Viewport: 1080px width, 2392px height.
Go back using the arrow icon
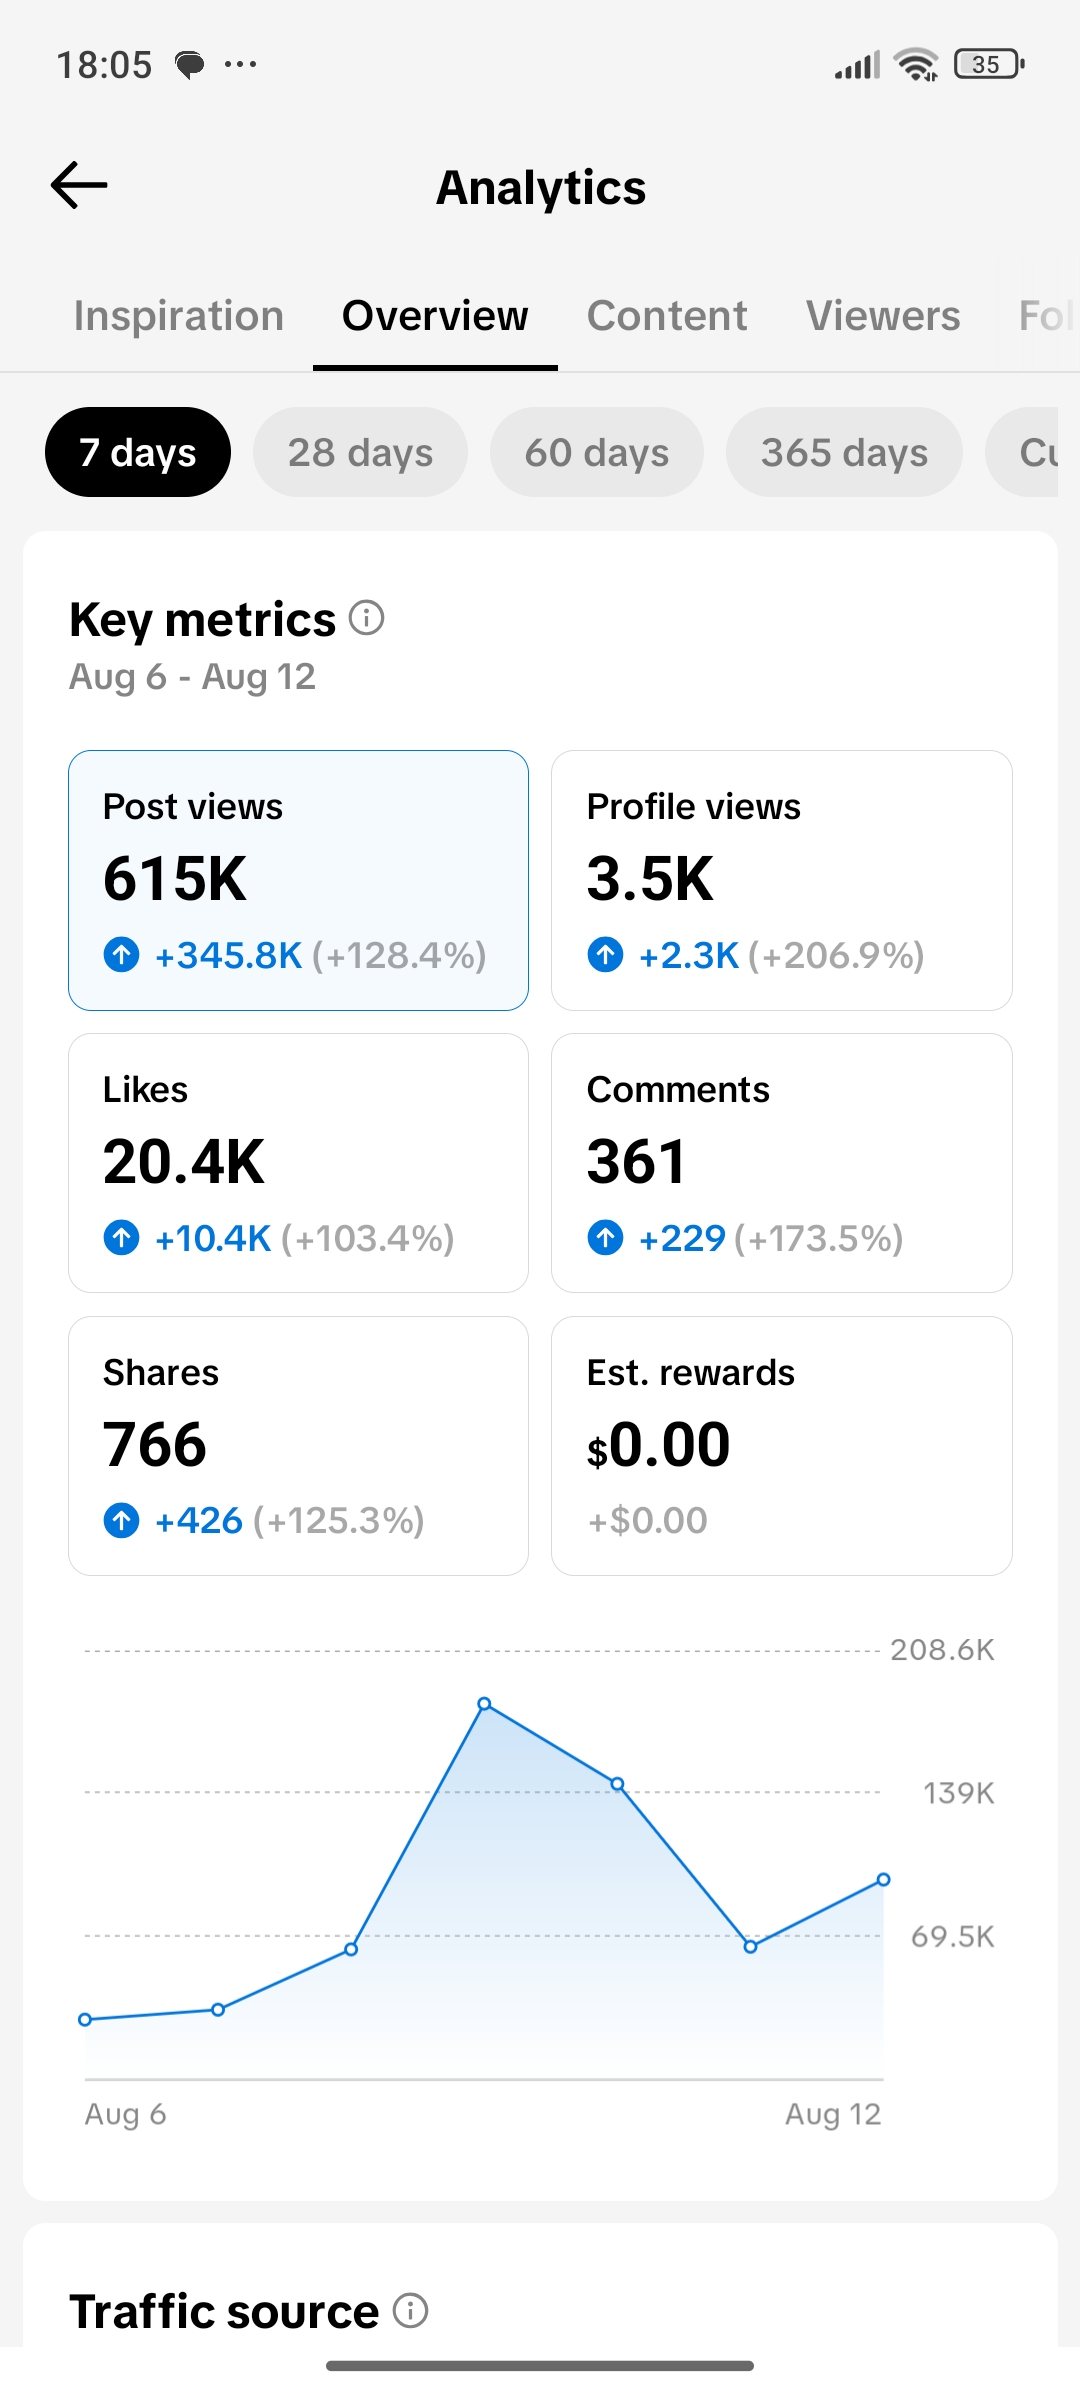[x=79, y=185]
